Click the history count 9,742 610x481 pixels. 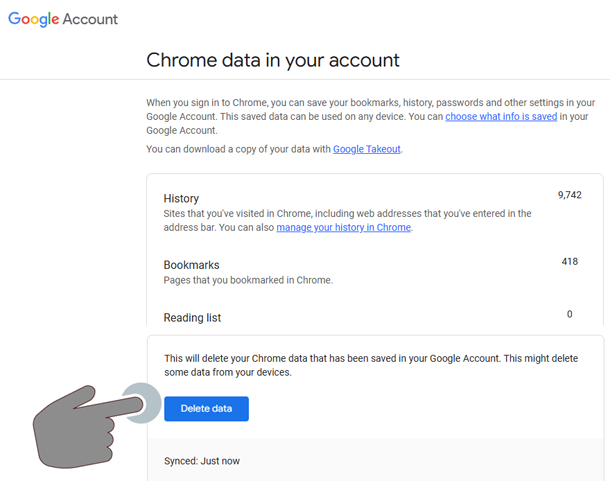pyautogui.click(x=570, y=195)
